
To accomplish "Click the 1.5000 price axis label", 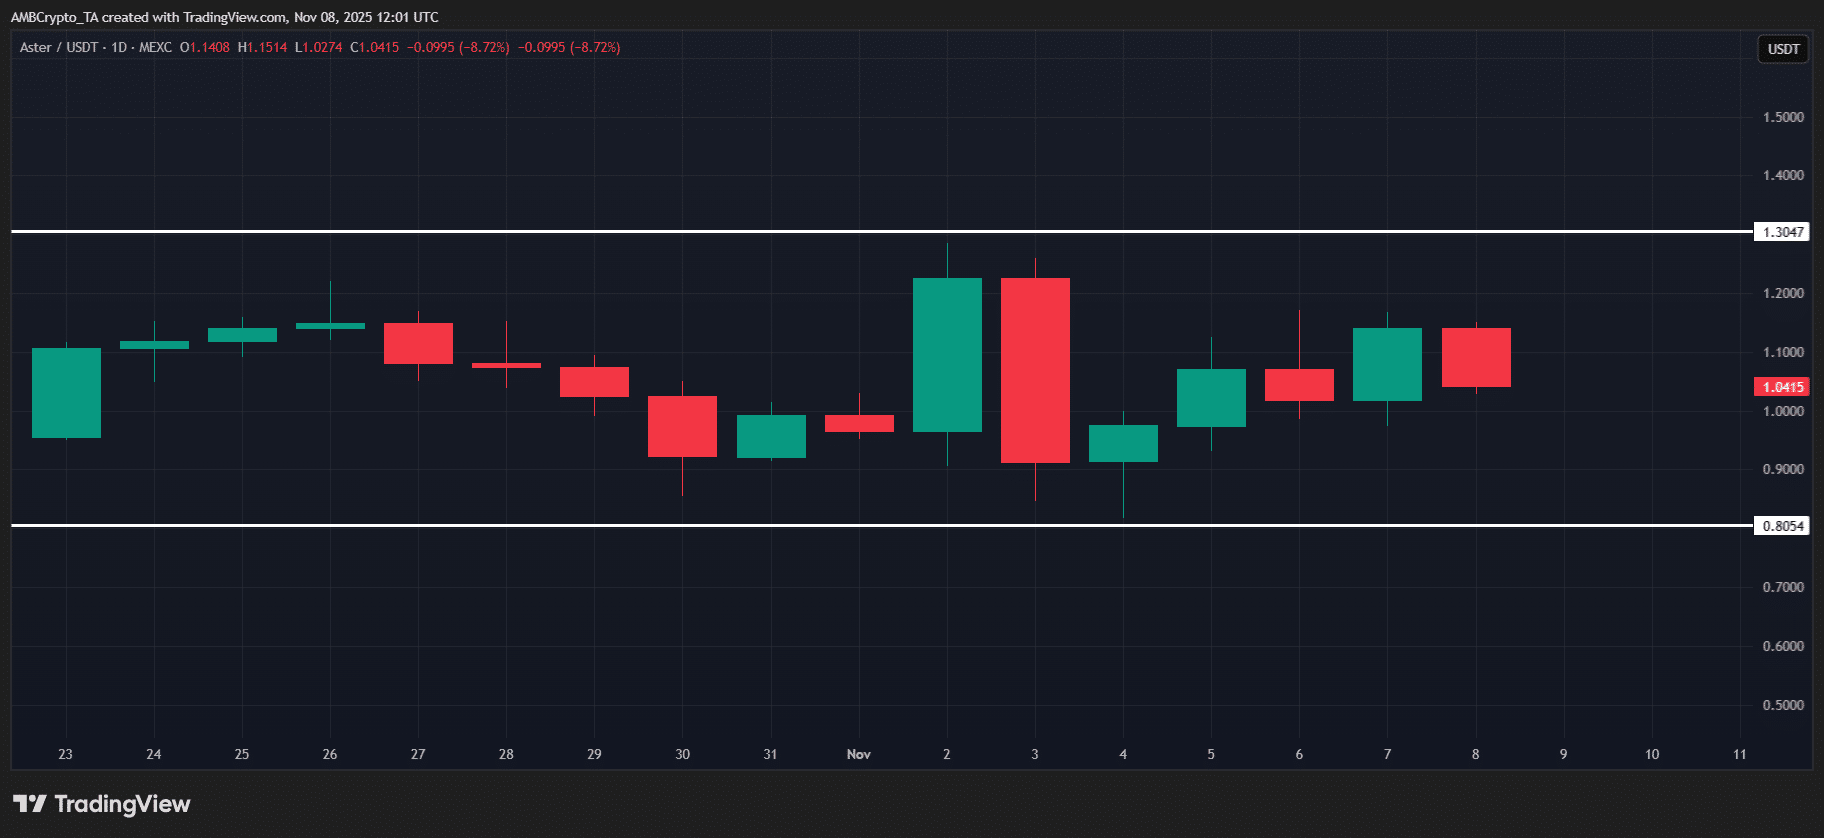I will (x=1783, y=117).
